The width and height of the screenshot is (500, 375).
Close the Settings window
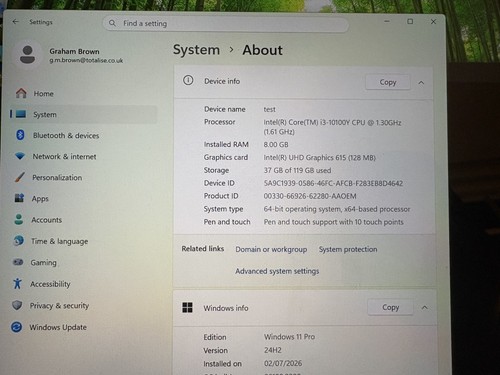[433, 22]
